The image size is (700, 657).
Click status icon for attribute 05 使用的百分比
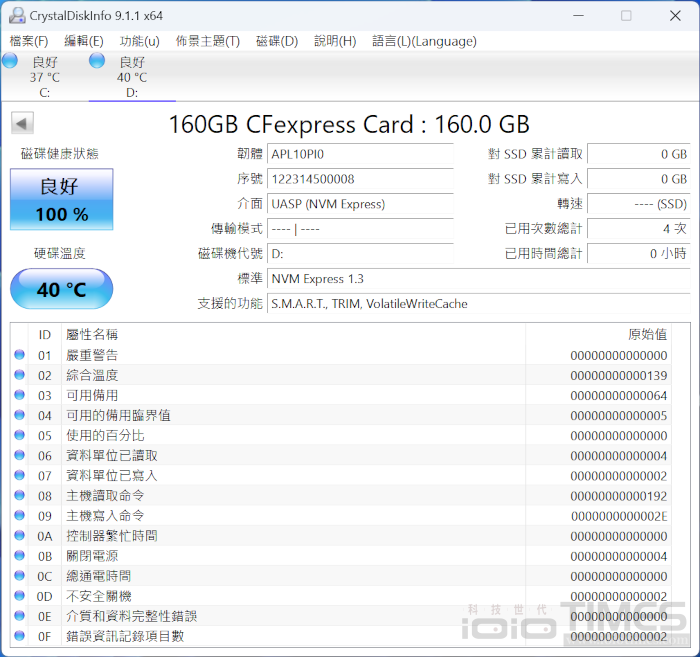pyautogui.click(x=19, y=435)
